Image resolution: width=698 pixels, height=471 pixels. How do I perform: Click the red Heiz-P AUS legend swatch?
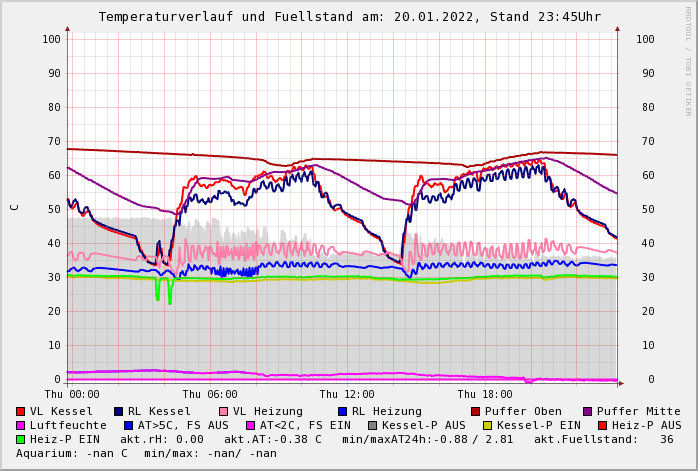602,425
